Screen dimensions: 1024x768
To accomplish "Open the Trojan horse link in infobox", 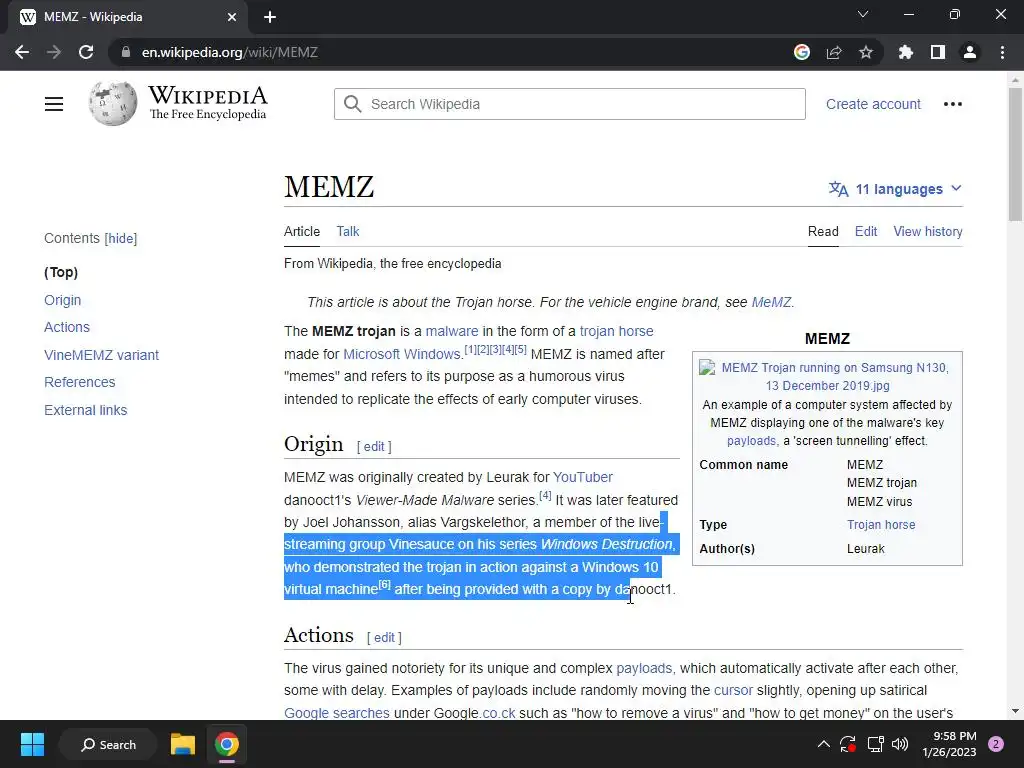I will pyautogui.click(x=881, y=525).
